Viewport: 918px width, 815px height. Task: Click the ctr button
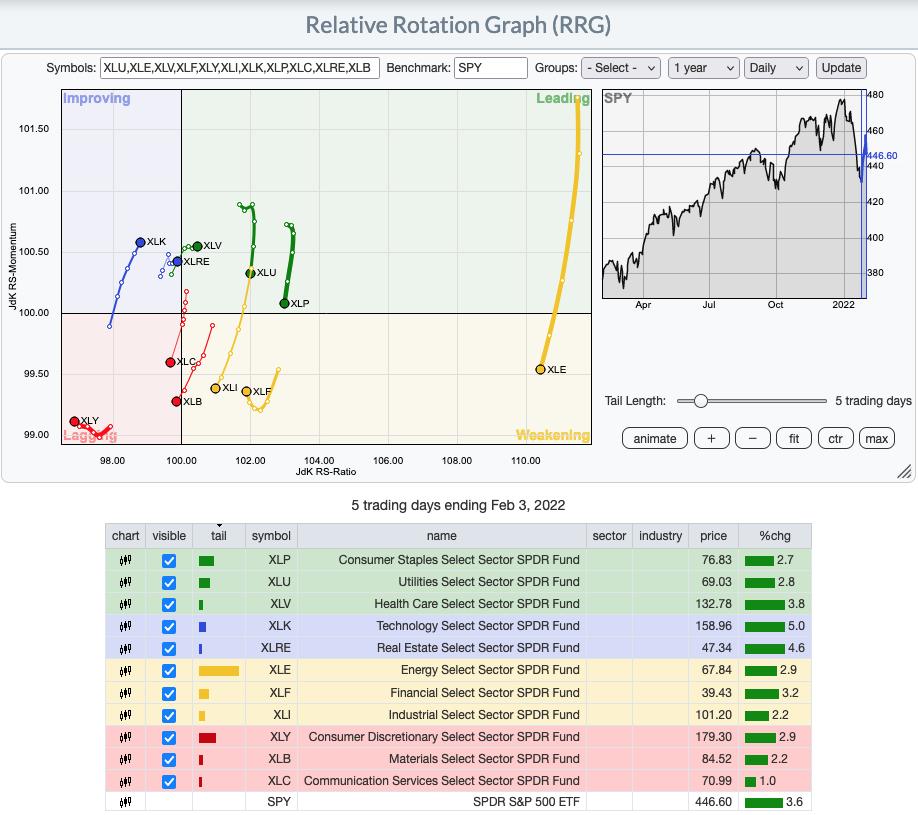tap(835, 439)
